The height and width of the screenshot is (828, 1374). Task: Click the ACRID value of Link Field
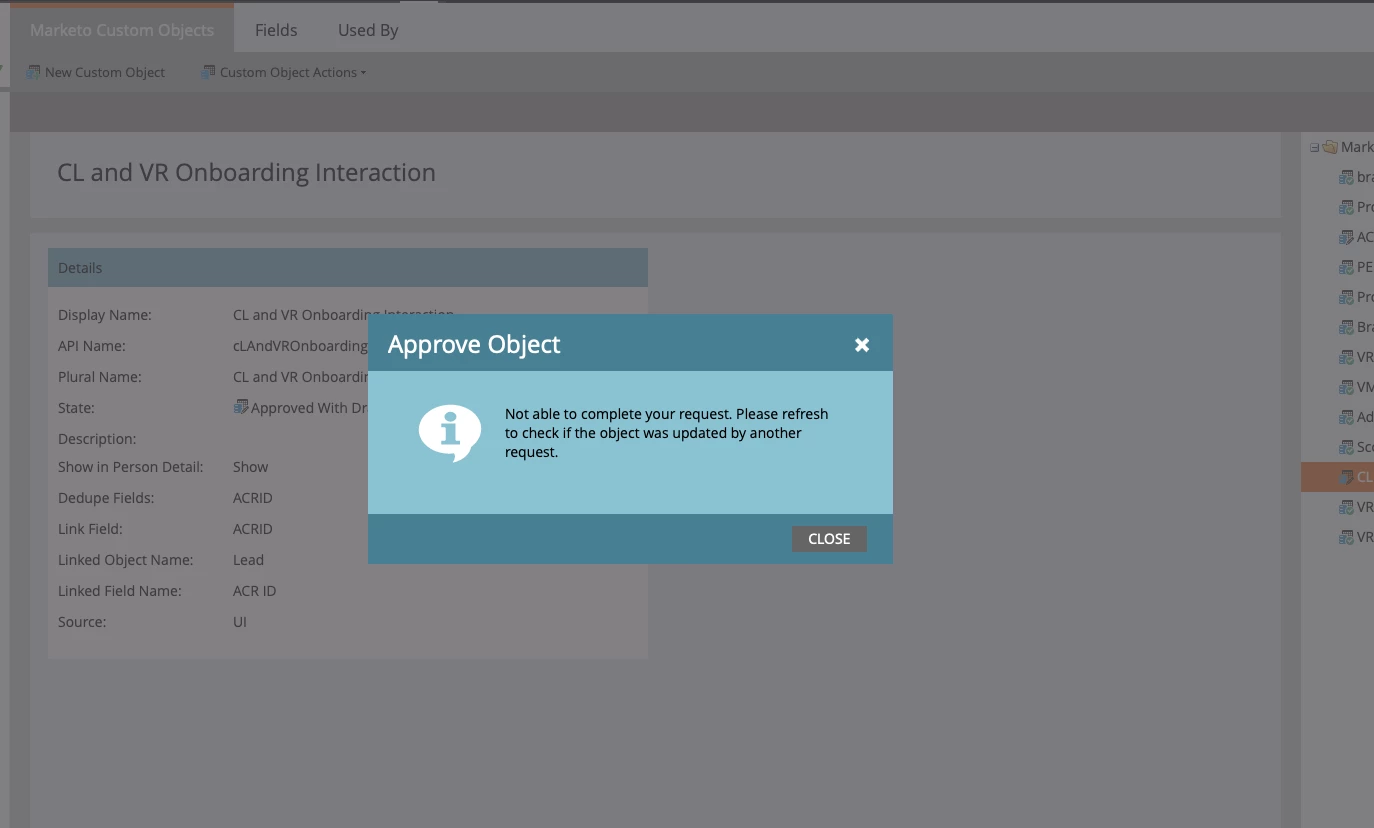click(253, 529)
